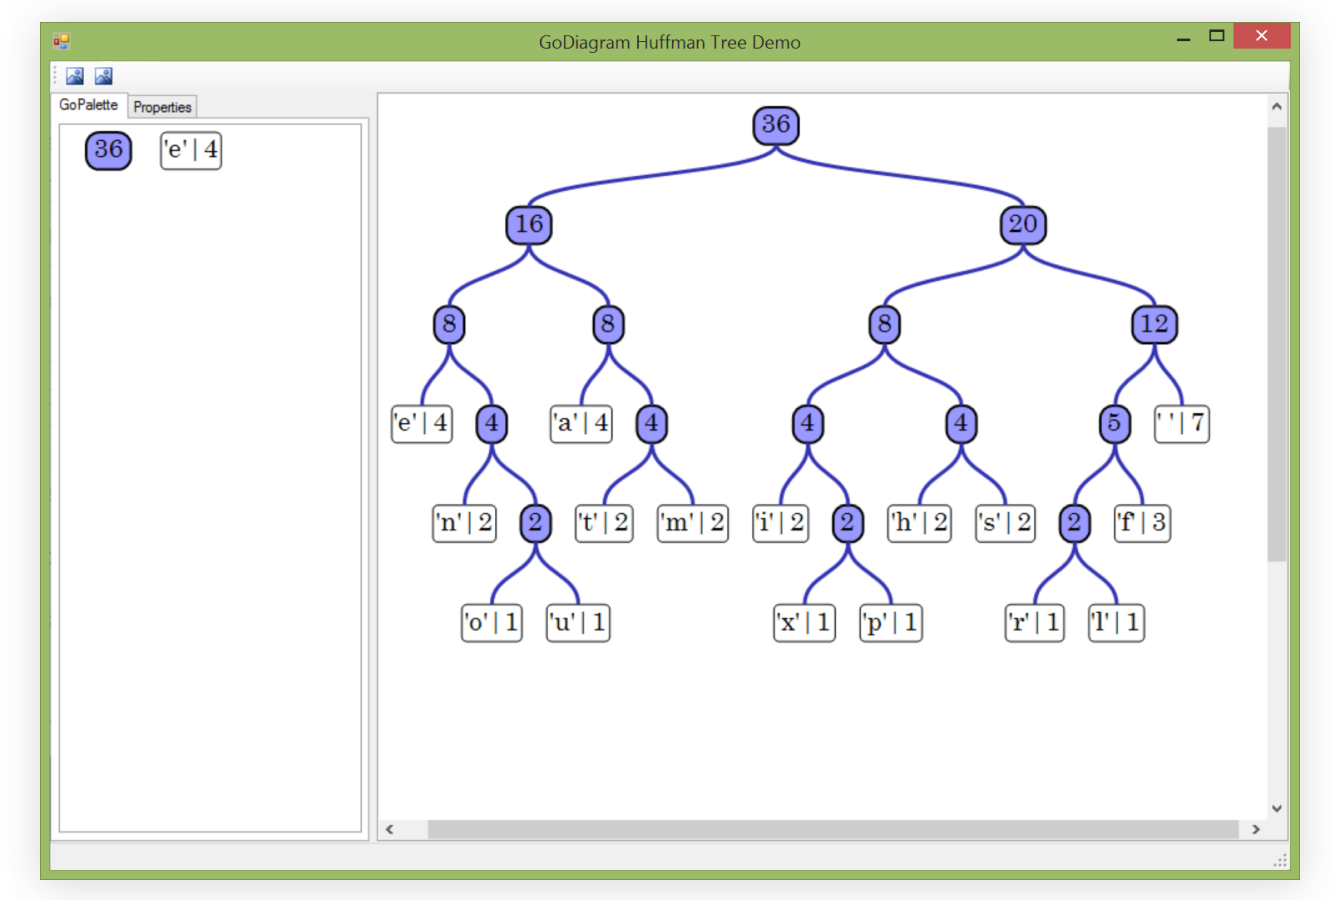Select the 'f'|3 leaf node

1142,523
